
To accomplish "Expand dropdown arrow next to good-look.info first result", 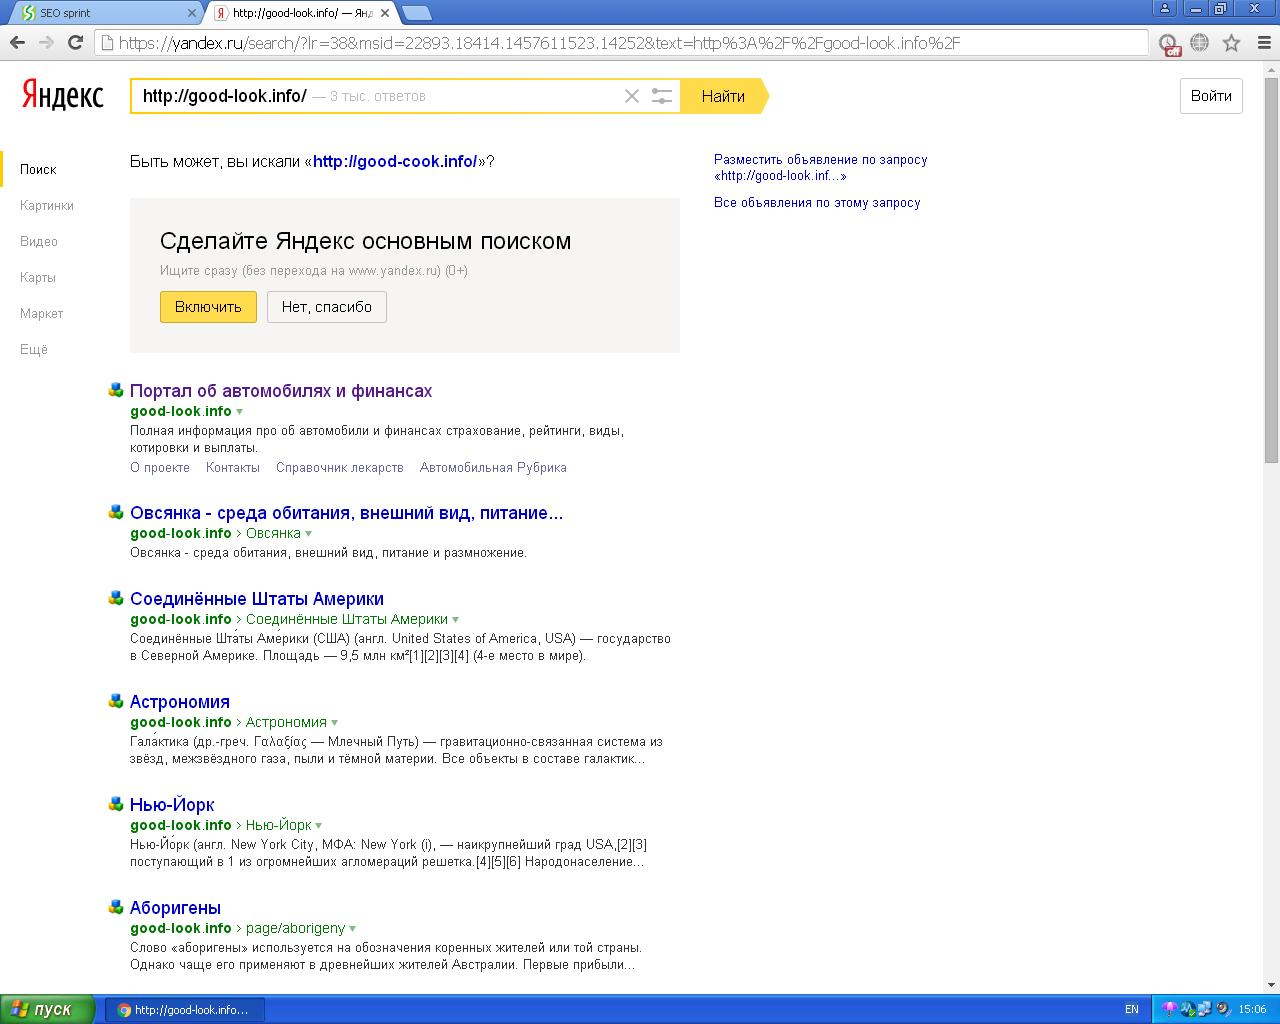I will pyautogui.click(x=239, y=412).
